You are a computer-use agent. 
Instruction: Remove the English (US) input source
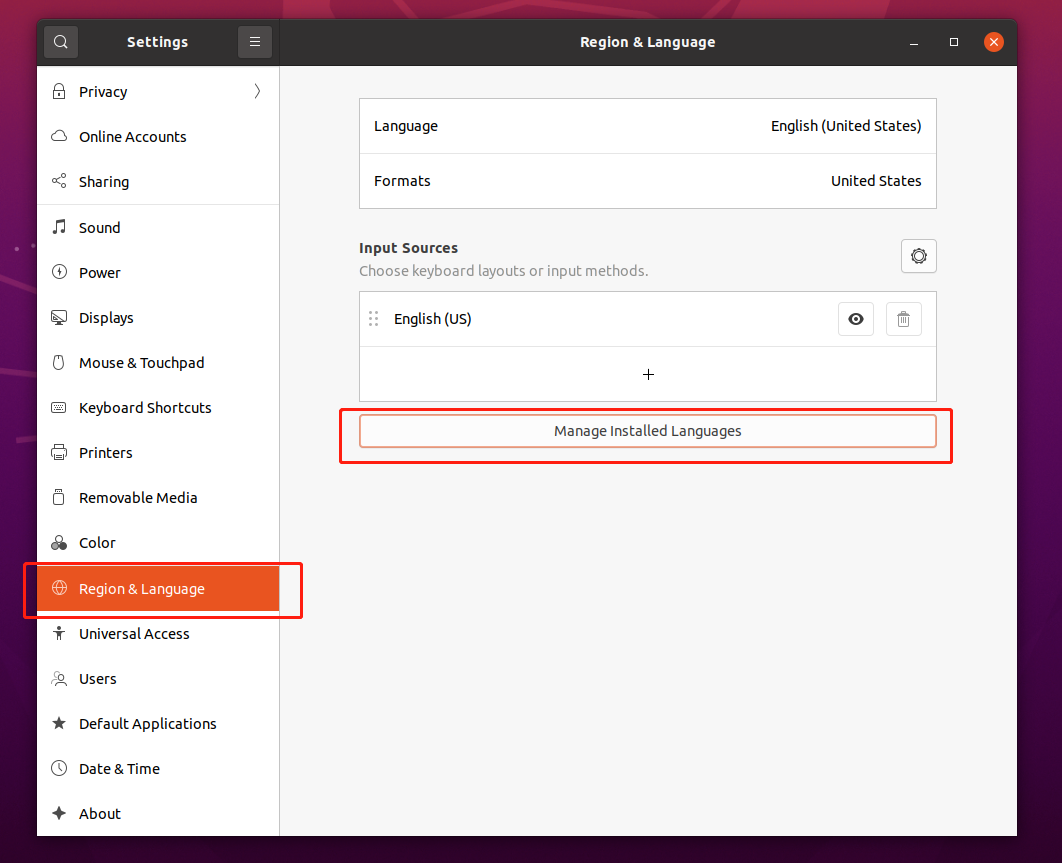(x=903, y=318)
